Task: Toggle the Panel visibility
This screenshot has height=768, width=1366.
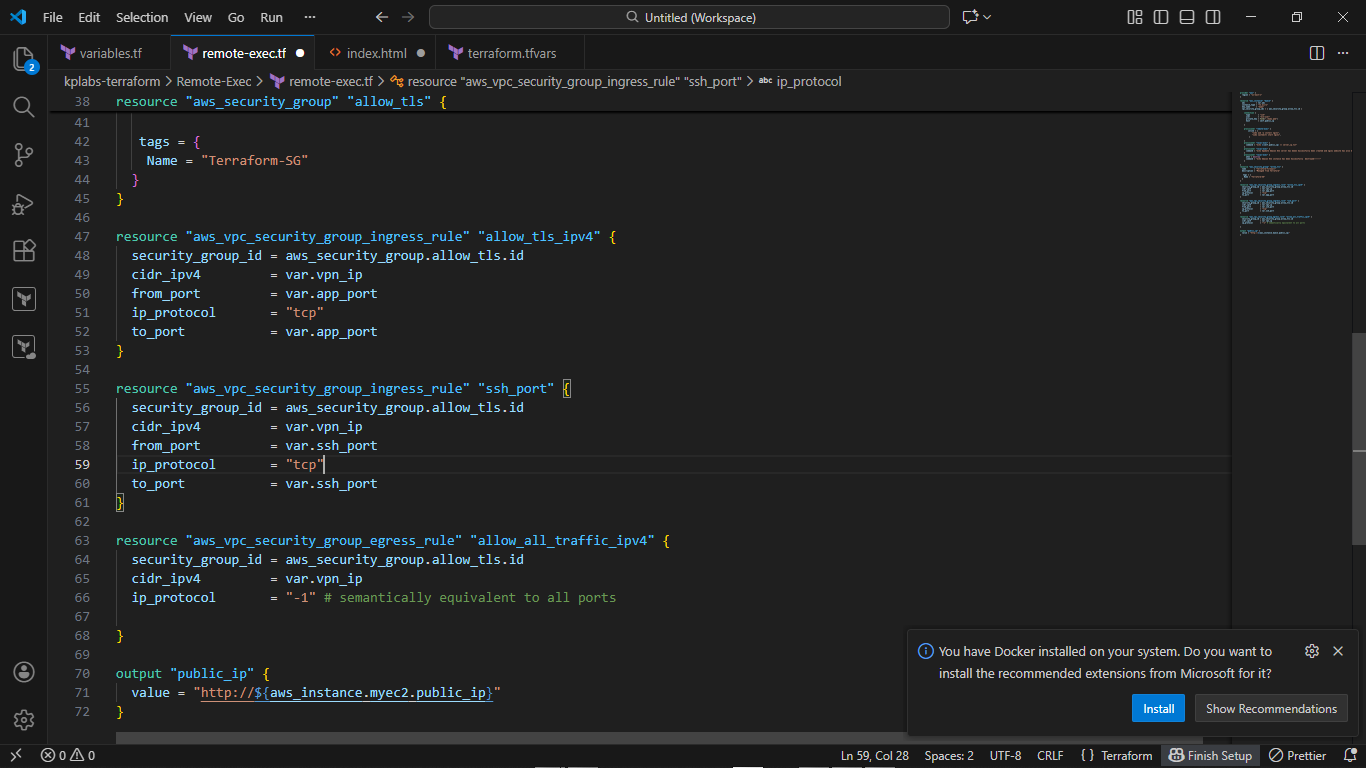Action: (x=1186, y=17)
